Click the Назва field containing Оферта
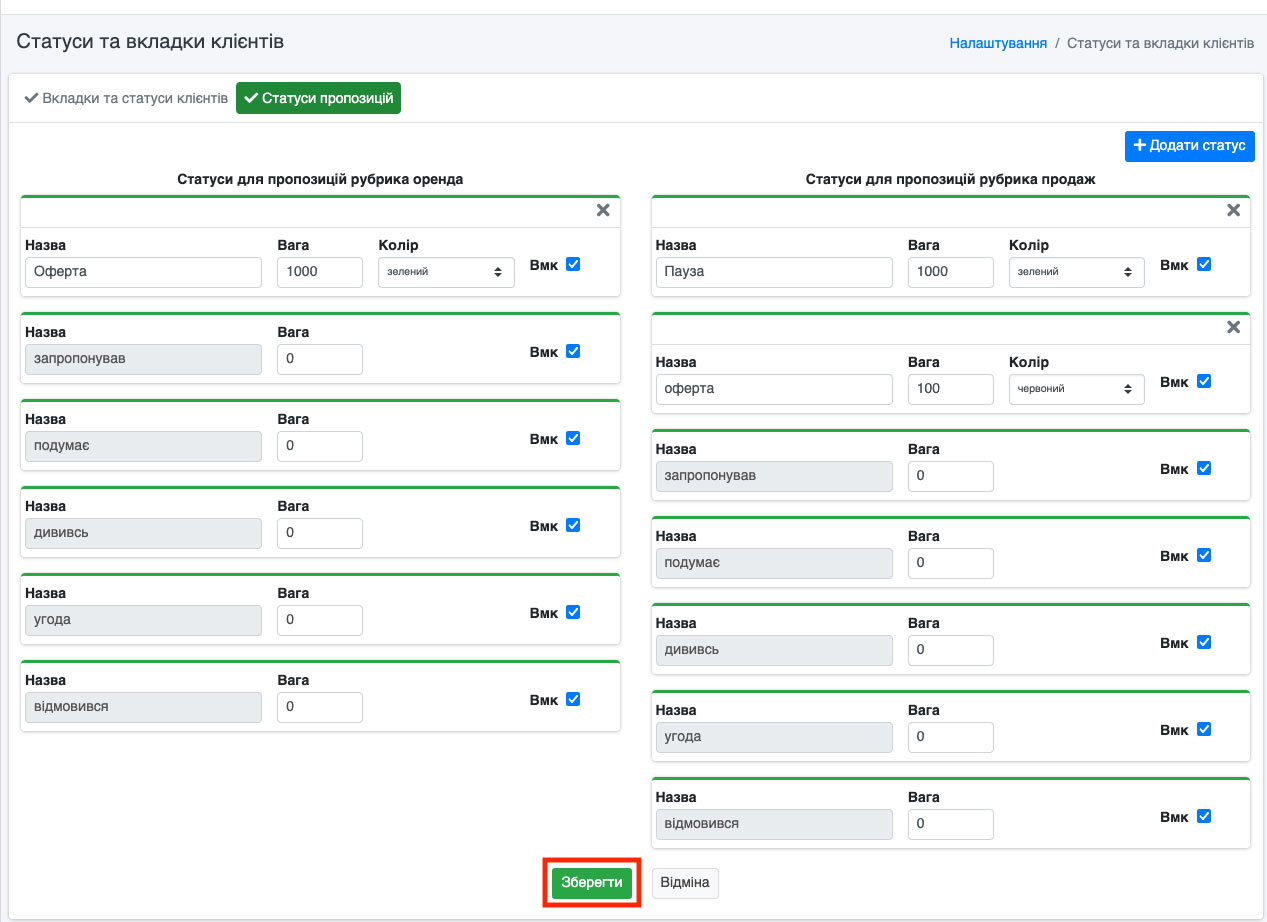 [143, 272]
